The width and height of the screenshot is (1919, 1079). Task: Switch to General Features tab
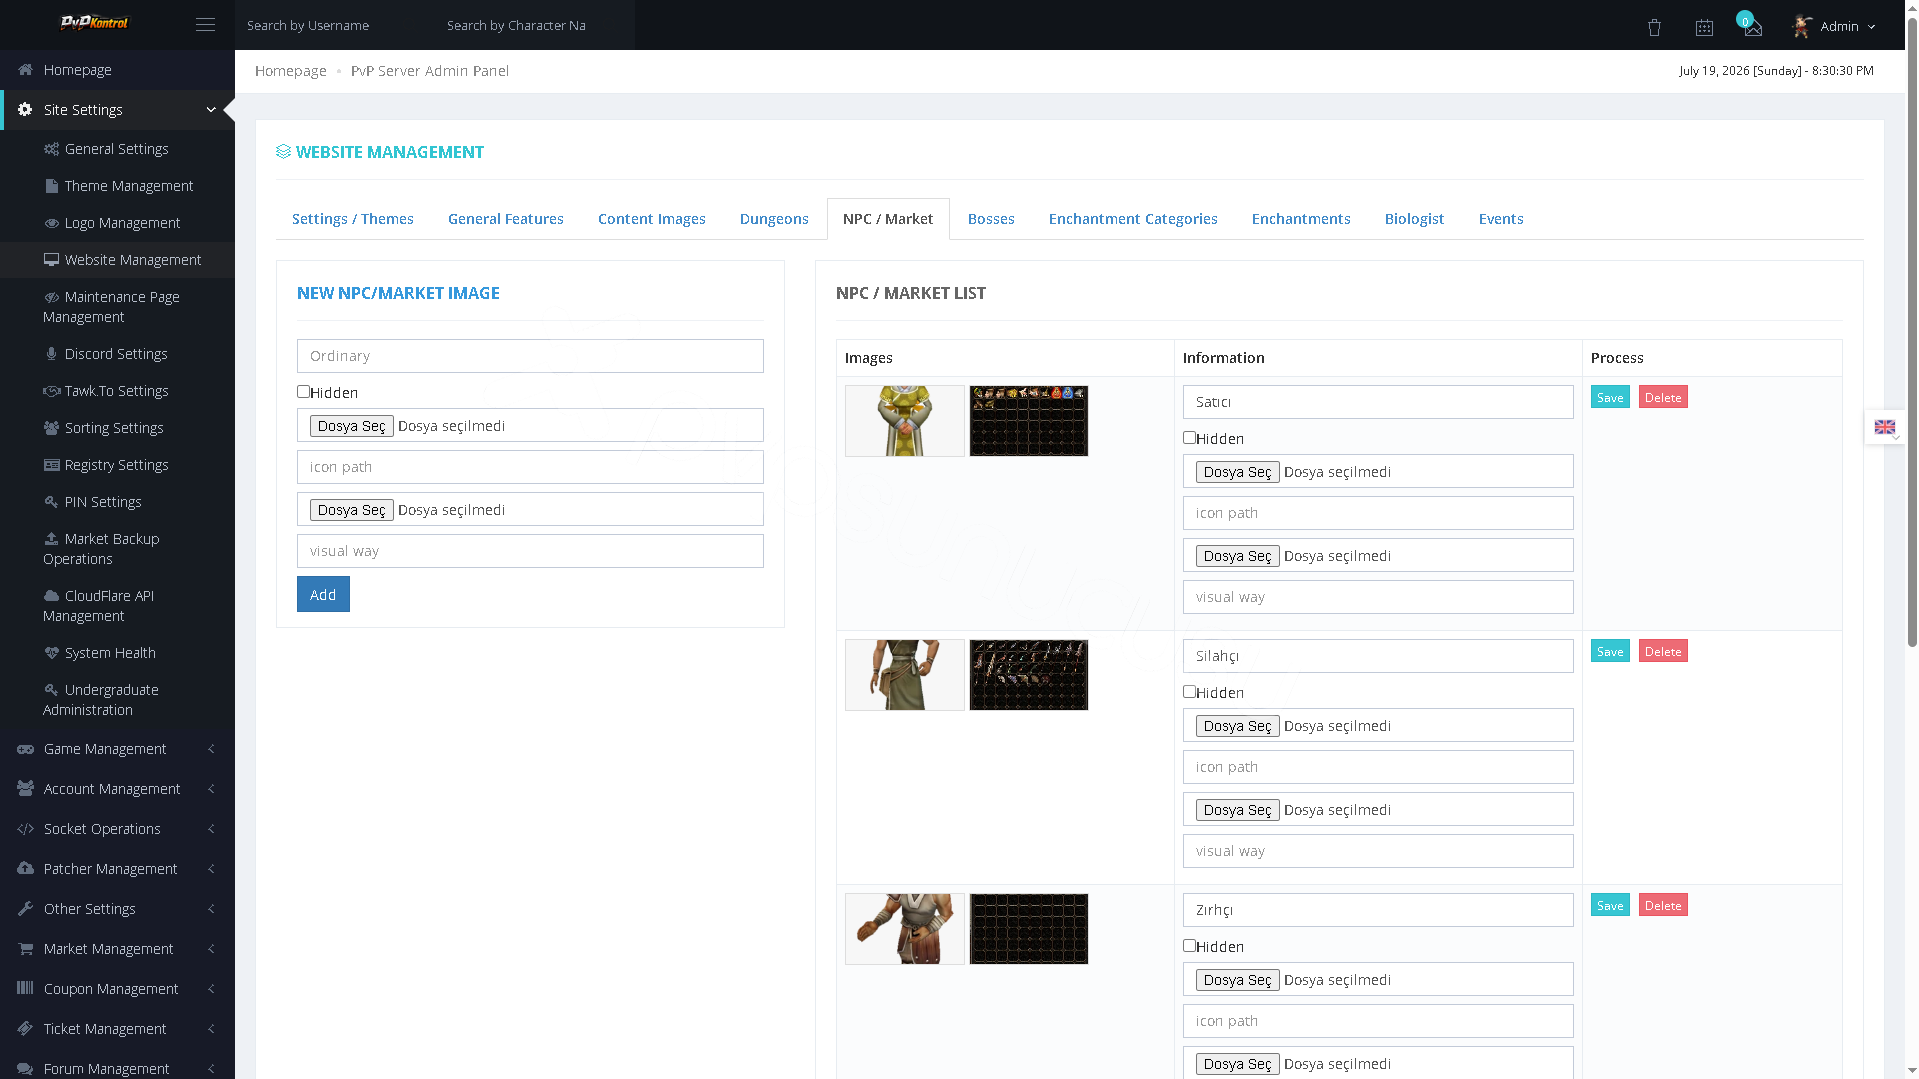(x=506, y=219)
